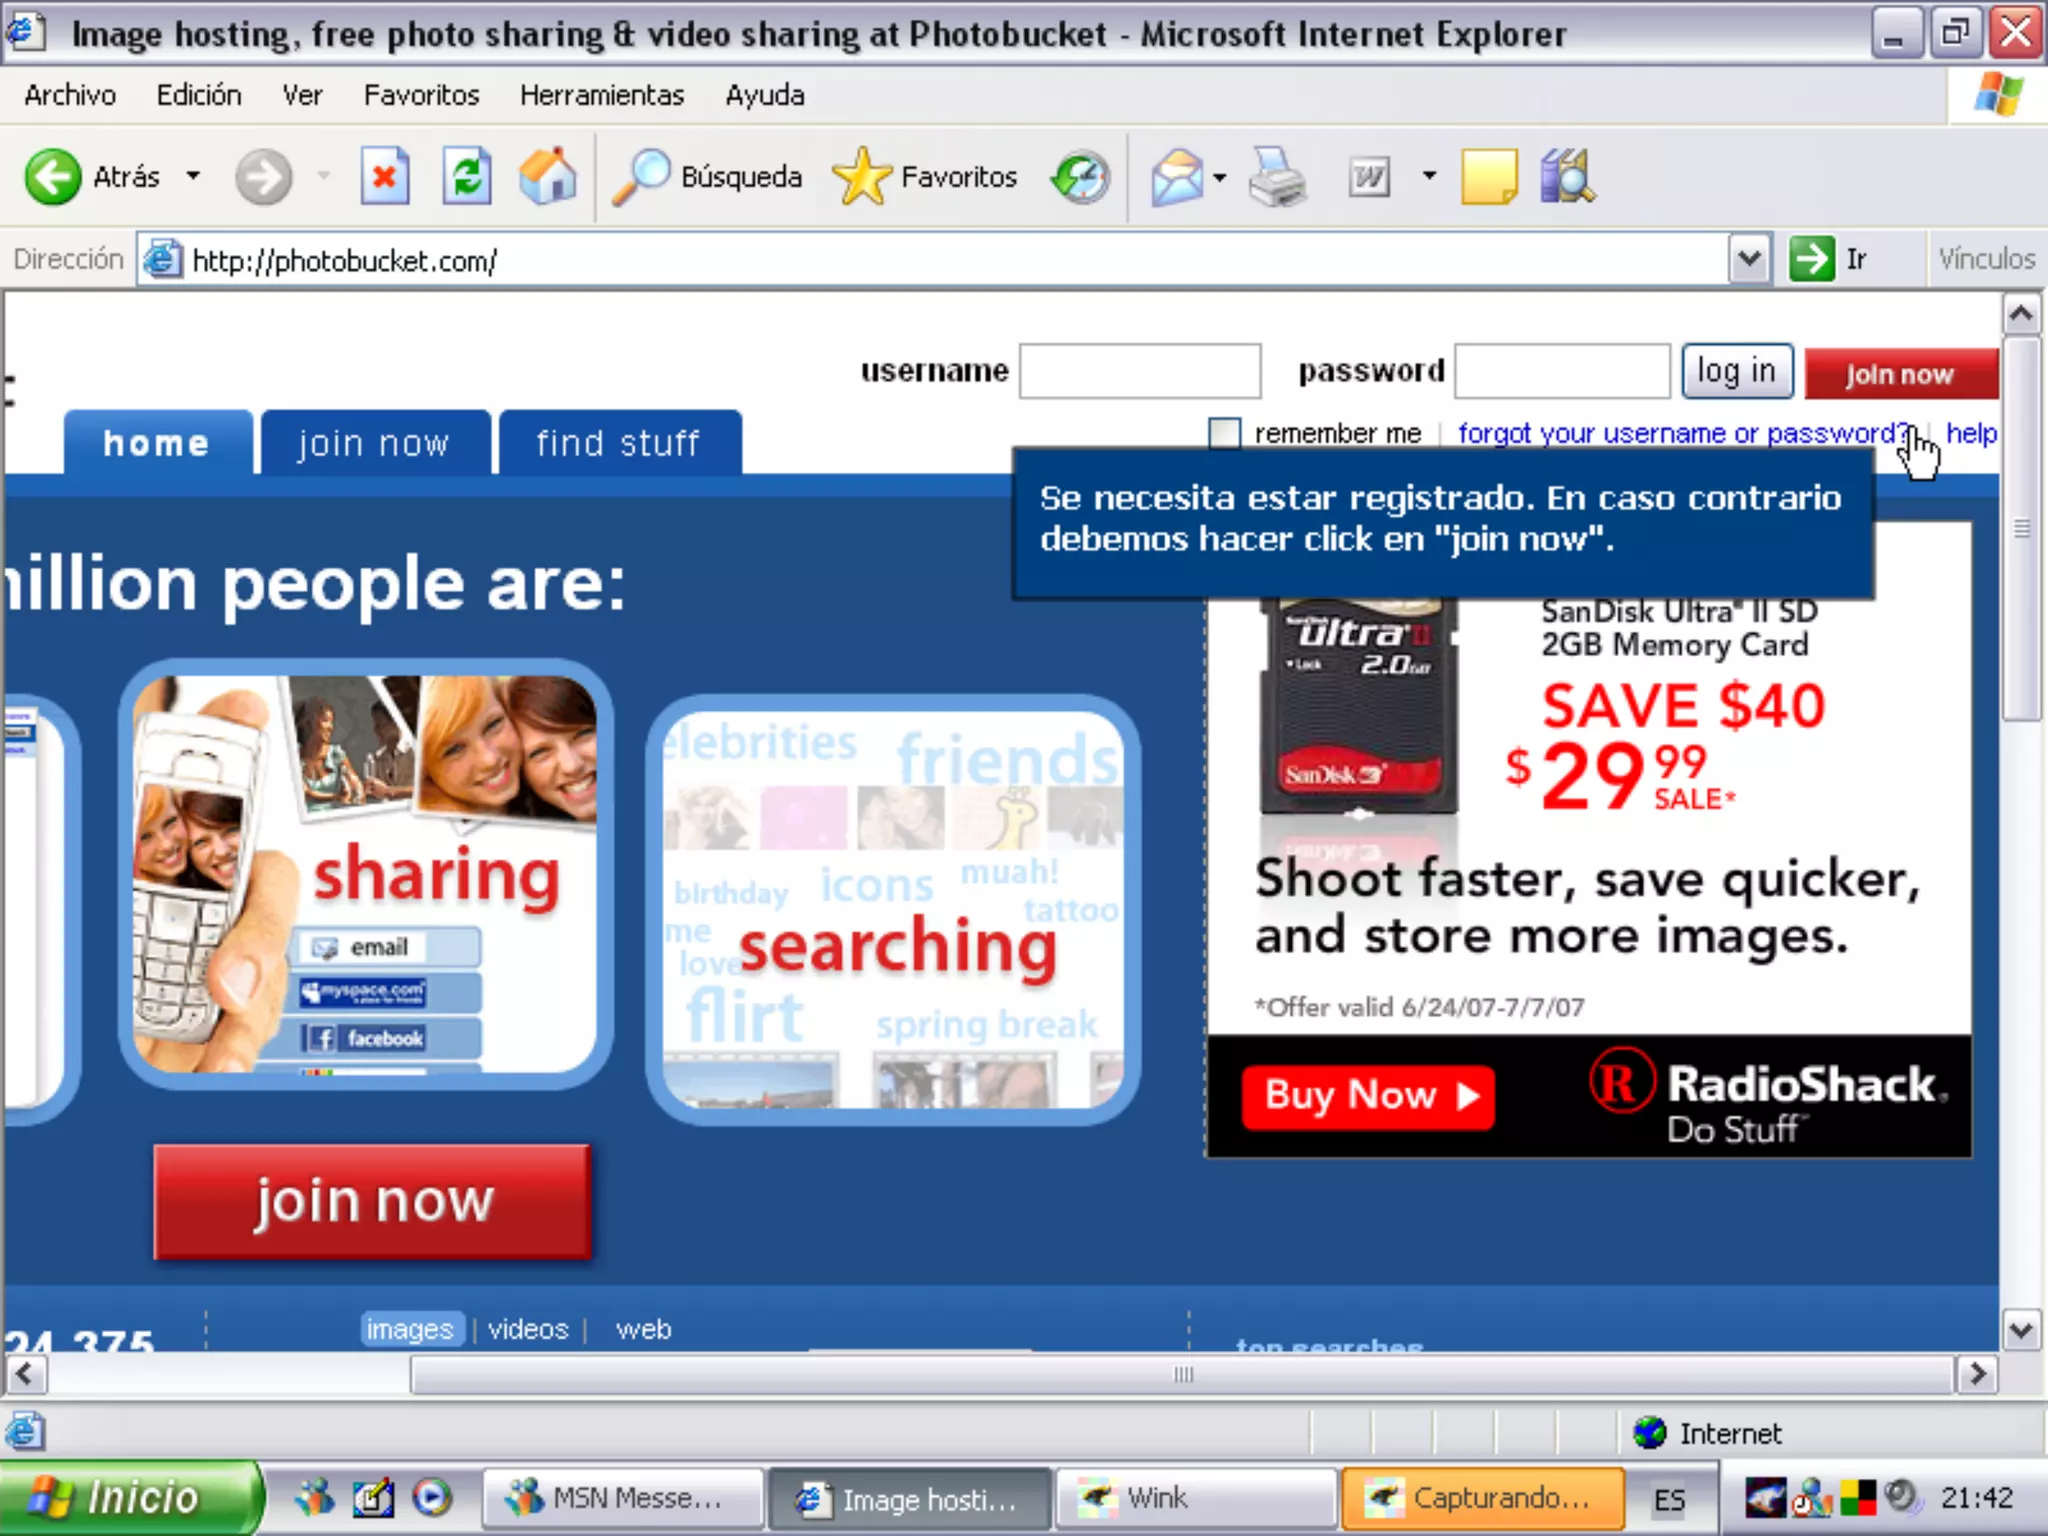Go to Home page icon
Image resolution: width=2048 pixels, height=1536 pixels.
(x=548, y=177)
